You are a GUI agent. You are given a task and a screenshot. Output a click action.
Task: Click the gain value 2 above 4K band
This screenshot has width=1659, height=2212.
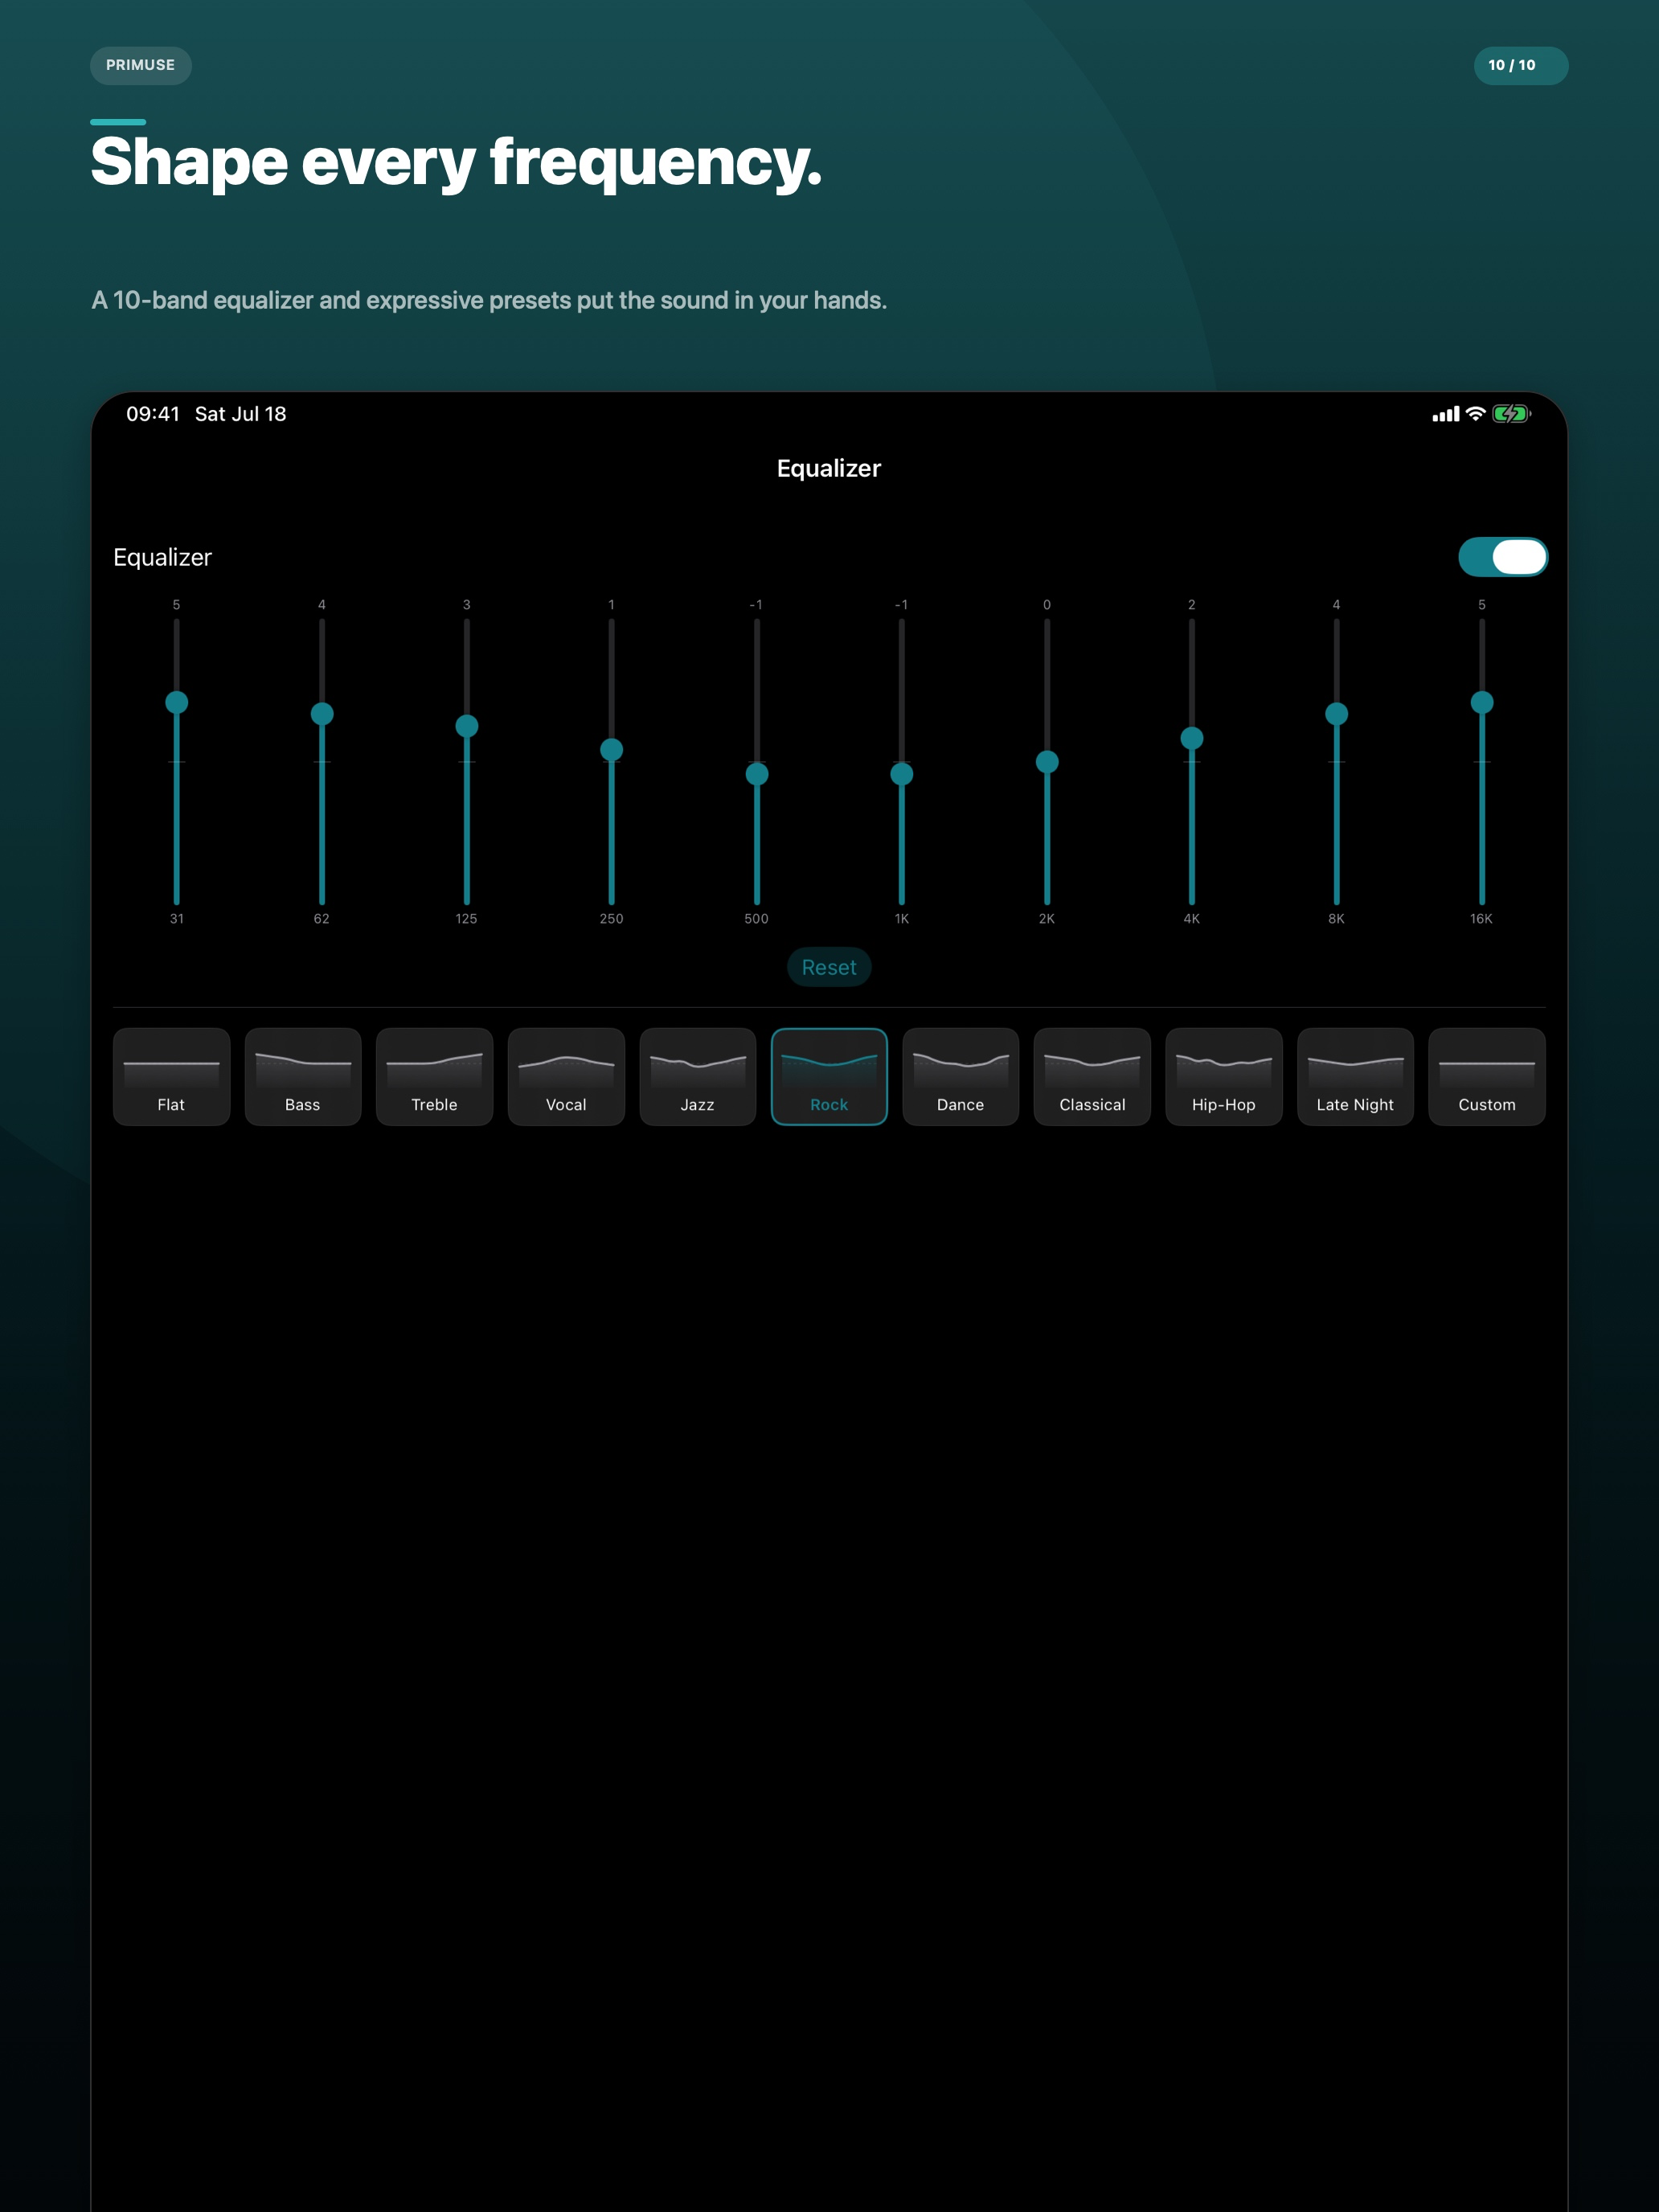coord(1192,605)
